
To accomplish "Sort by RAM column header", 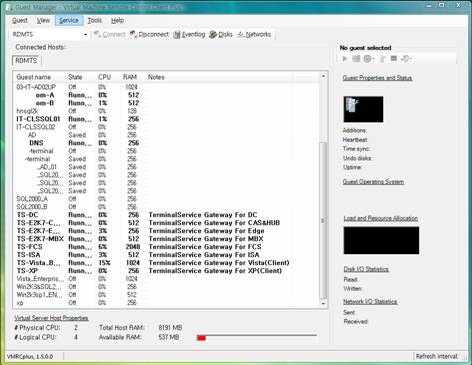I will [x=132, y=77].
